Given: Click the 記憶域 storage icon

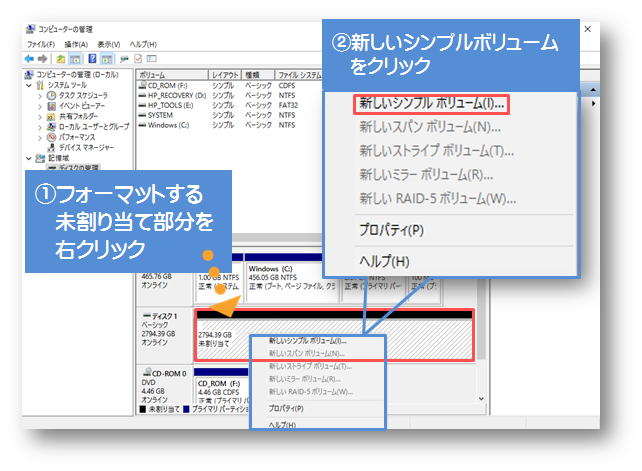Looking at the screenshot, I should tap(40, 158).
